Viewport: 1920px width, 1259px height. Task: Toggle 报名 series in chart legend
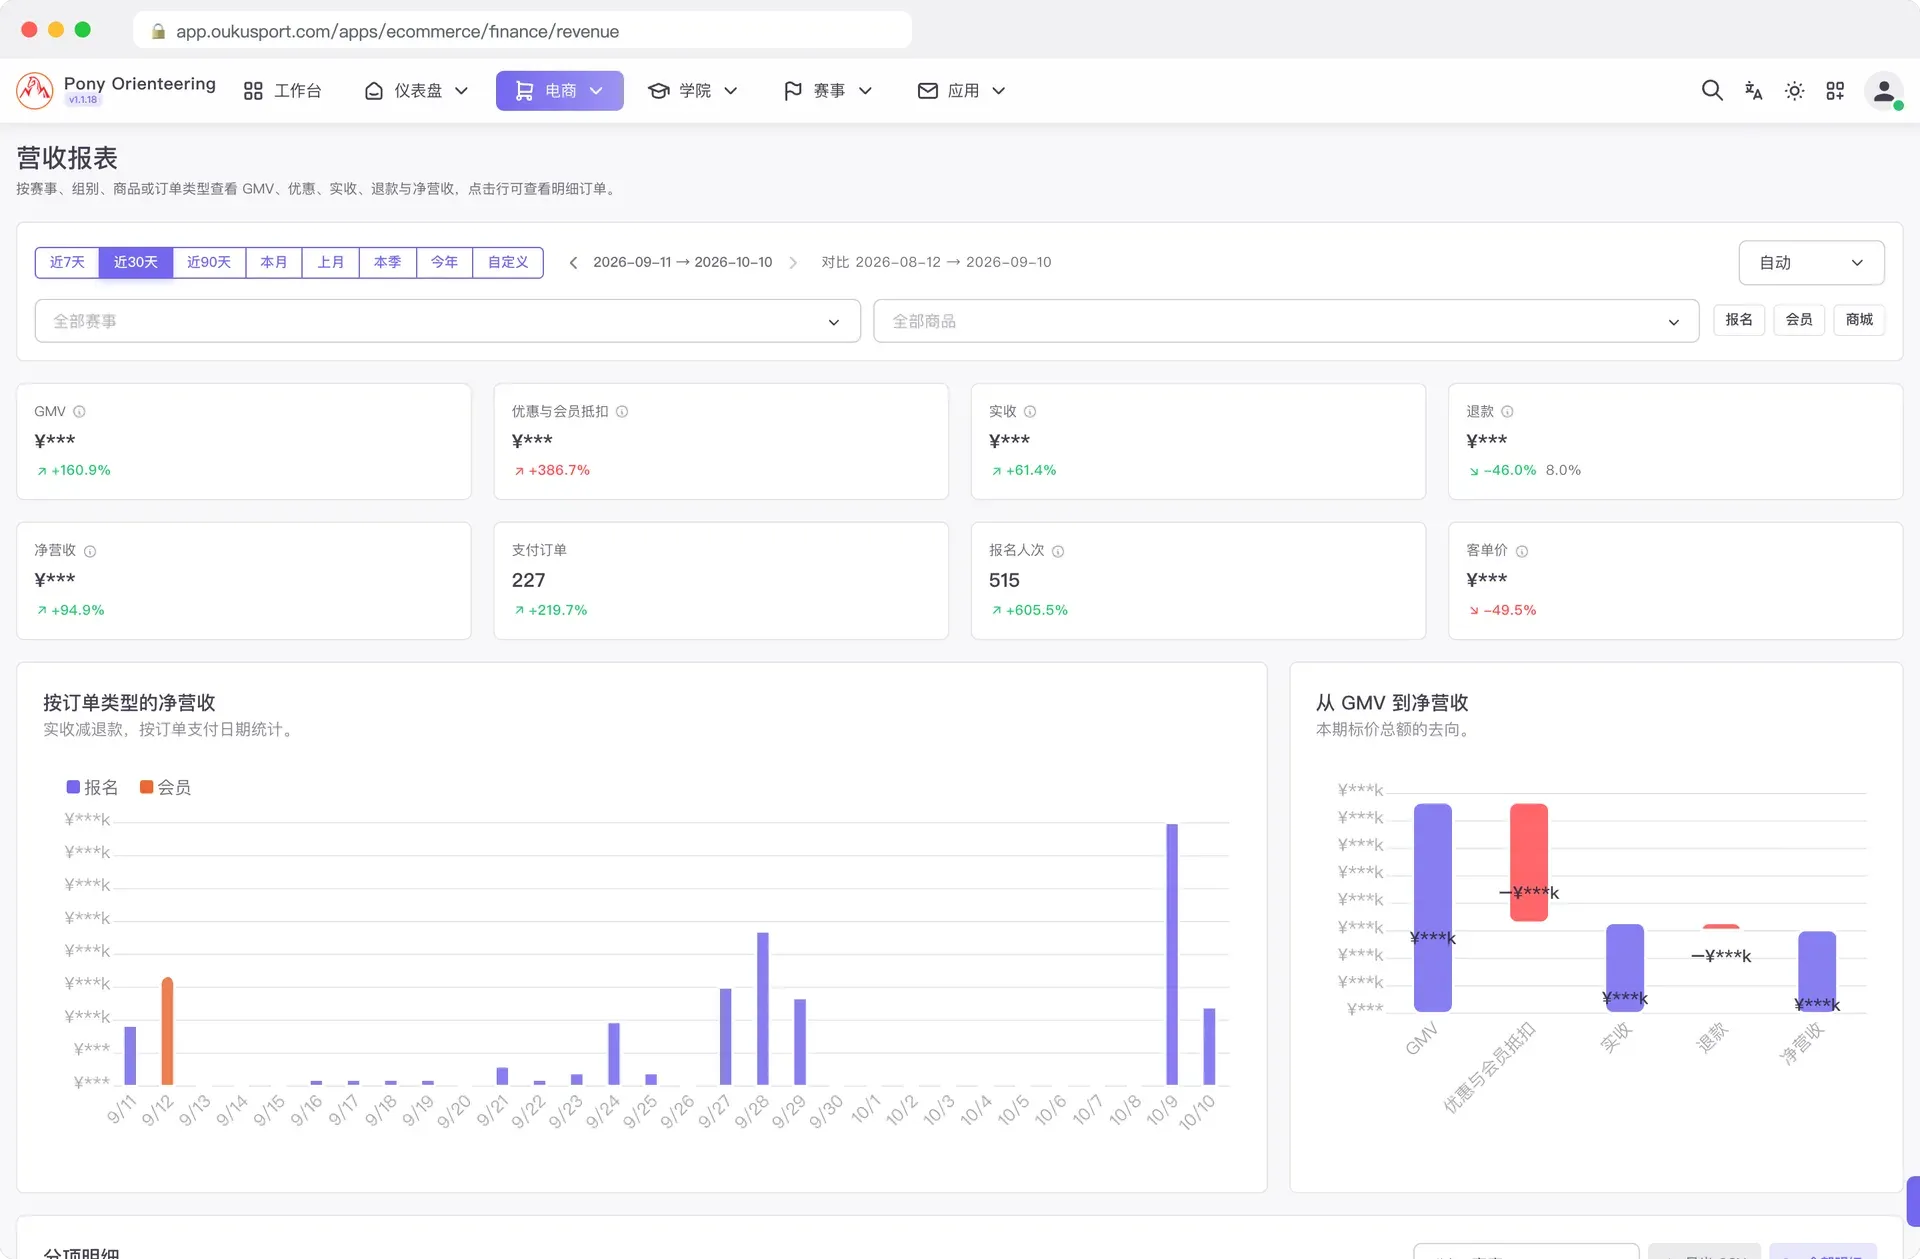pos(92,788)
